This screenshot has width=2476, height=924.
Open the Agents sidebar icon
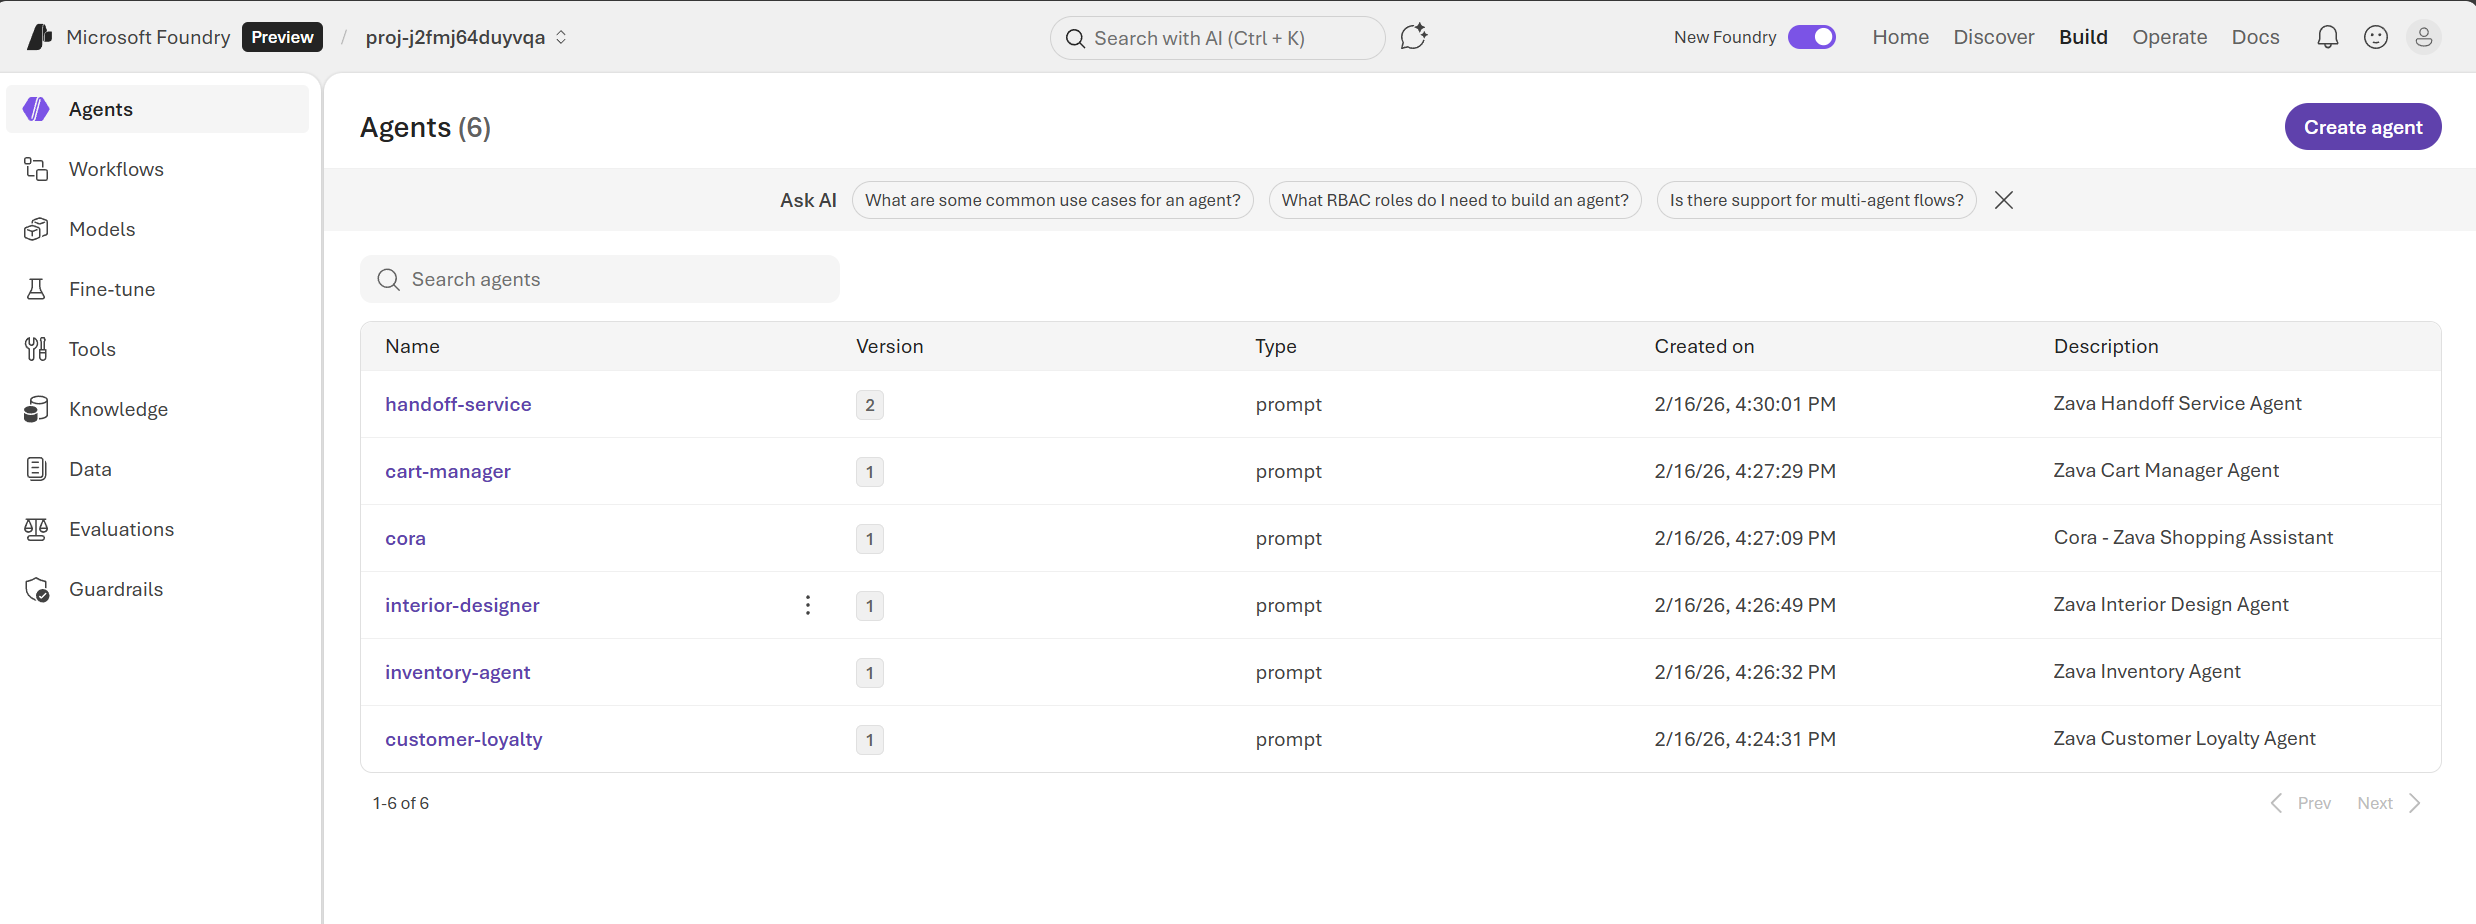[x=36, y=109]
